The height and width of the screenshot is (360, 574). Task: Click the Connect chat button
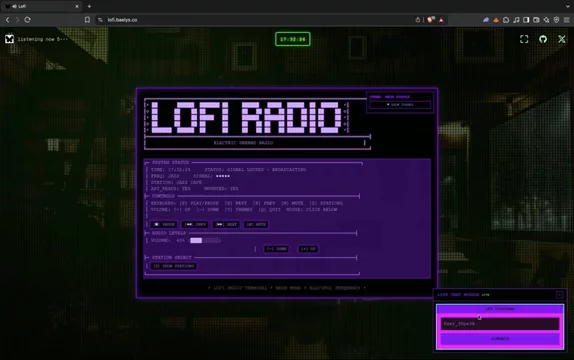500,339
